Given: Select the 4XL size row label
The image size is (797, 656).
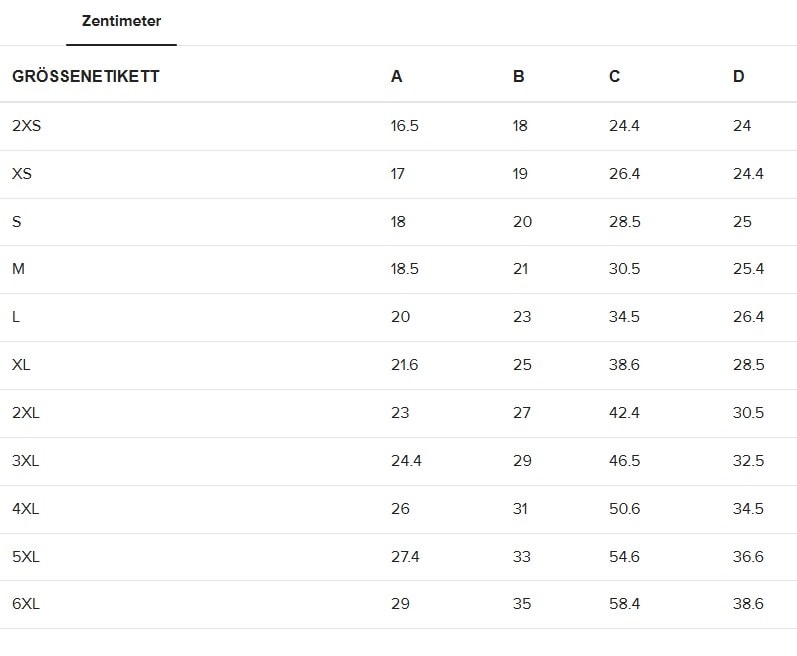Looking at the screenshot, I should coord(26,509).
